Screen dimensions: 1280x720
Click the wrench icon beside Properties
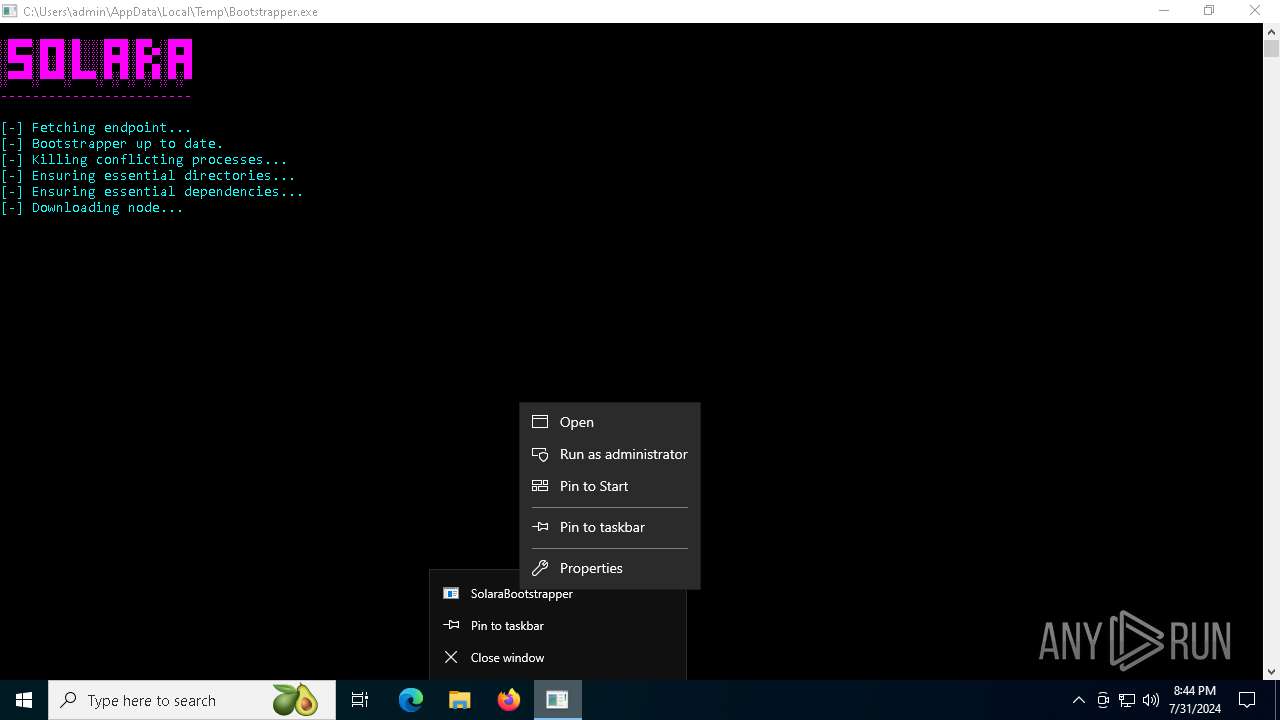point(540,568)
